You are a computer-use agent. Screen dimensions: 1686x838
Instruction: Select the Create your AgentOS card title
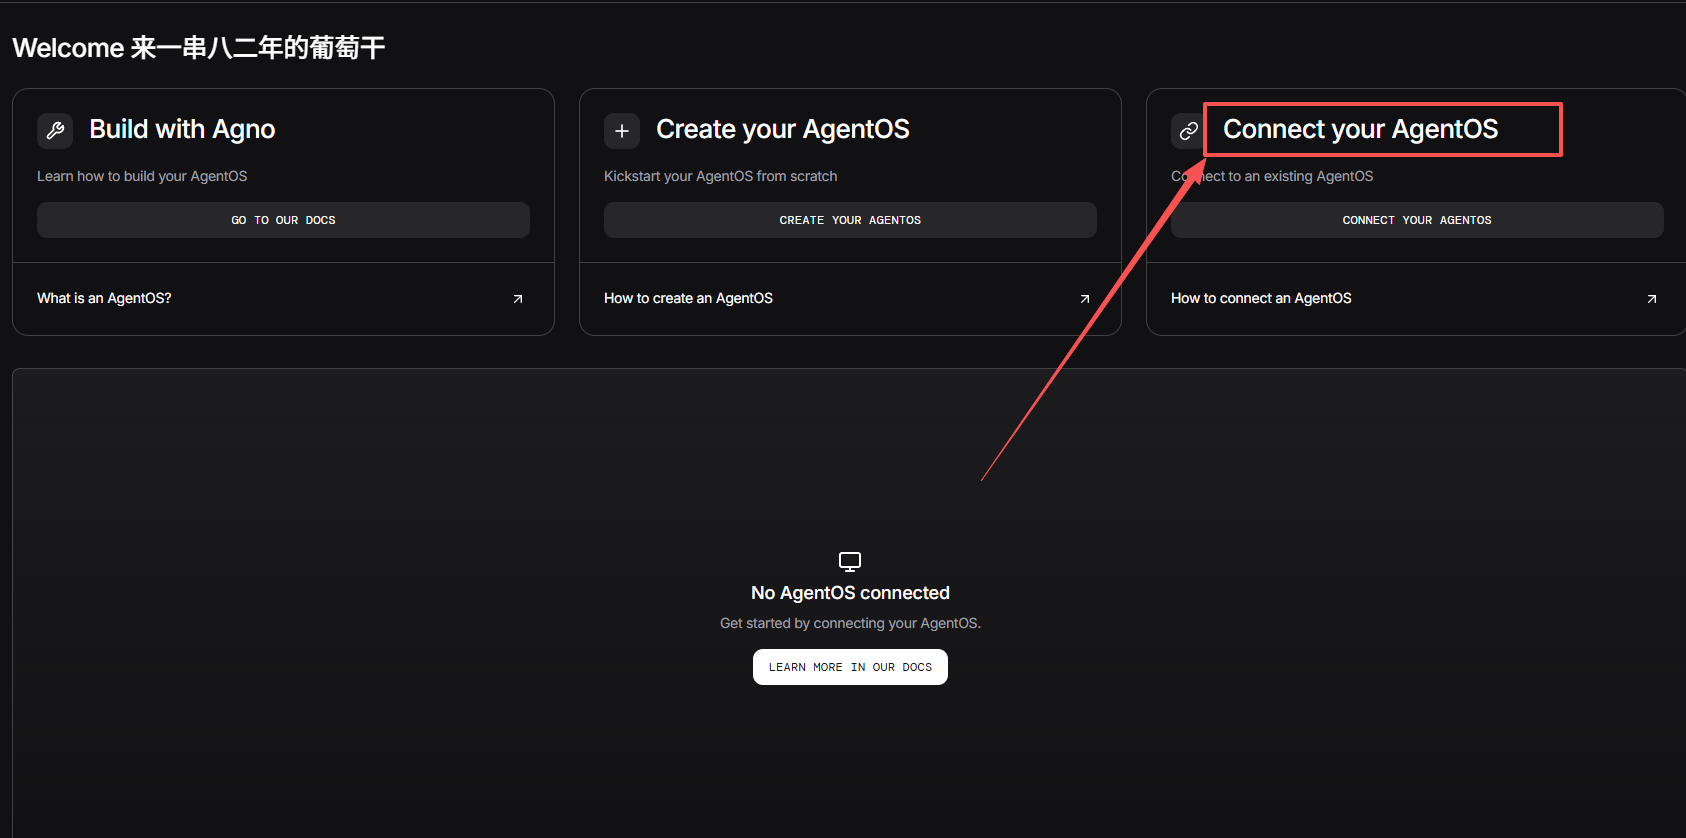pyautogui.click(x=782, y=129)
